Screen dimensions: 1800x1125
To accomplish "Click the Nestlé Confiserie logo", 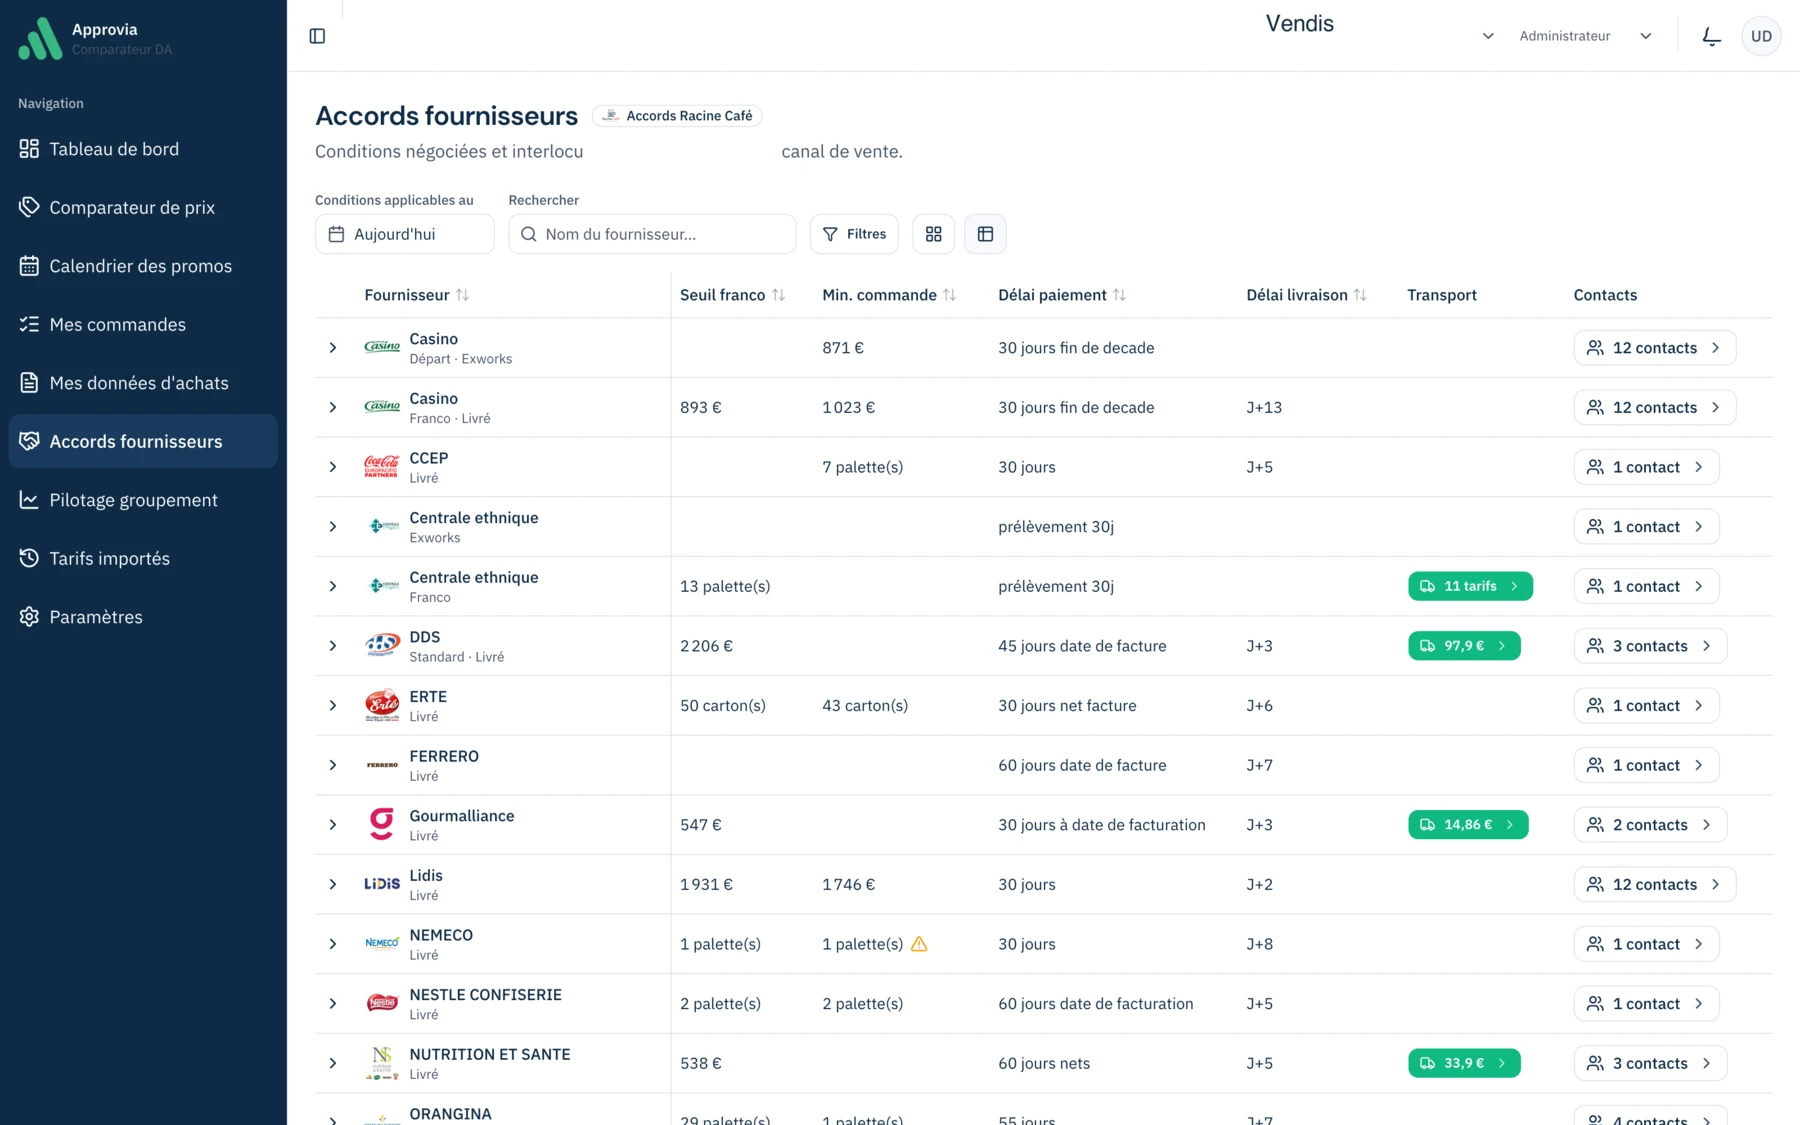I will (381, 1003).
